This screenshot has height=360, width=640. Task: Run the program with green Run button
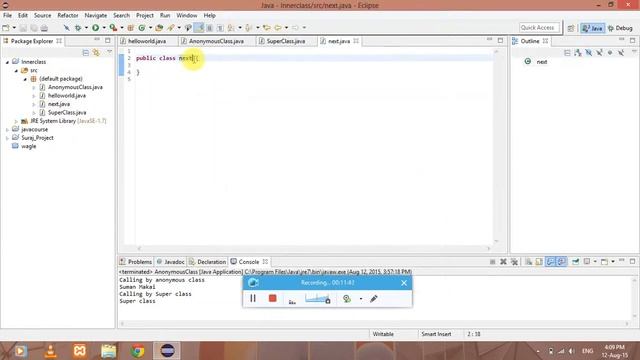coord(96,28)
